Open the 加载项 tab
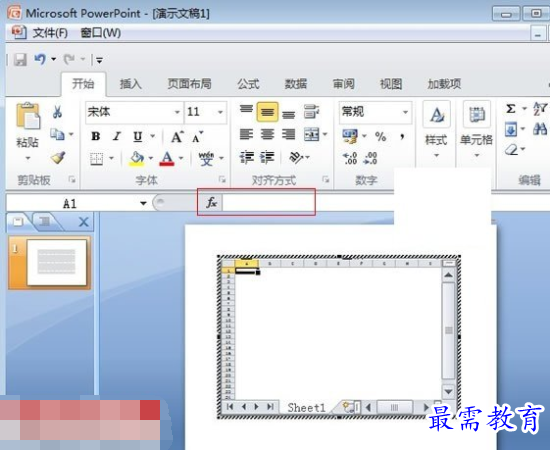The image size is (550, 450). click(x=444, y=84)
